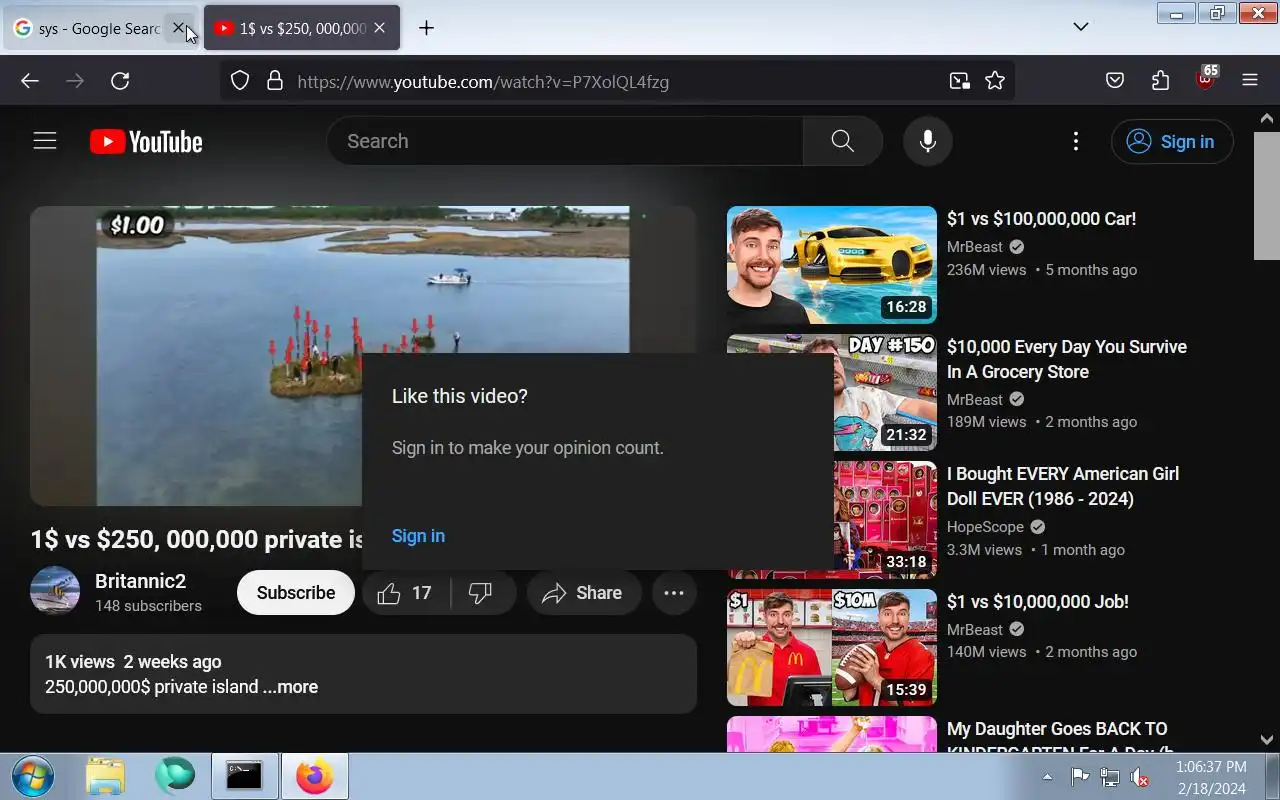Share the video

583,593
